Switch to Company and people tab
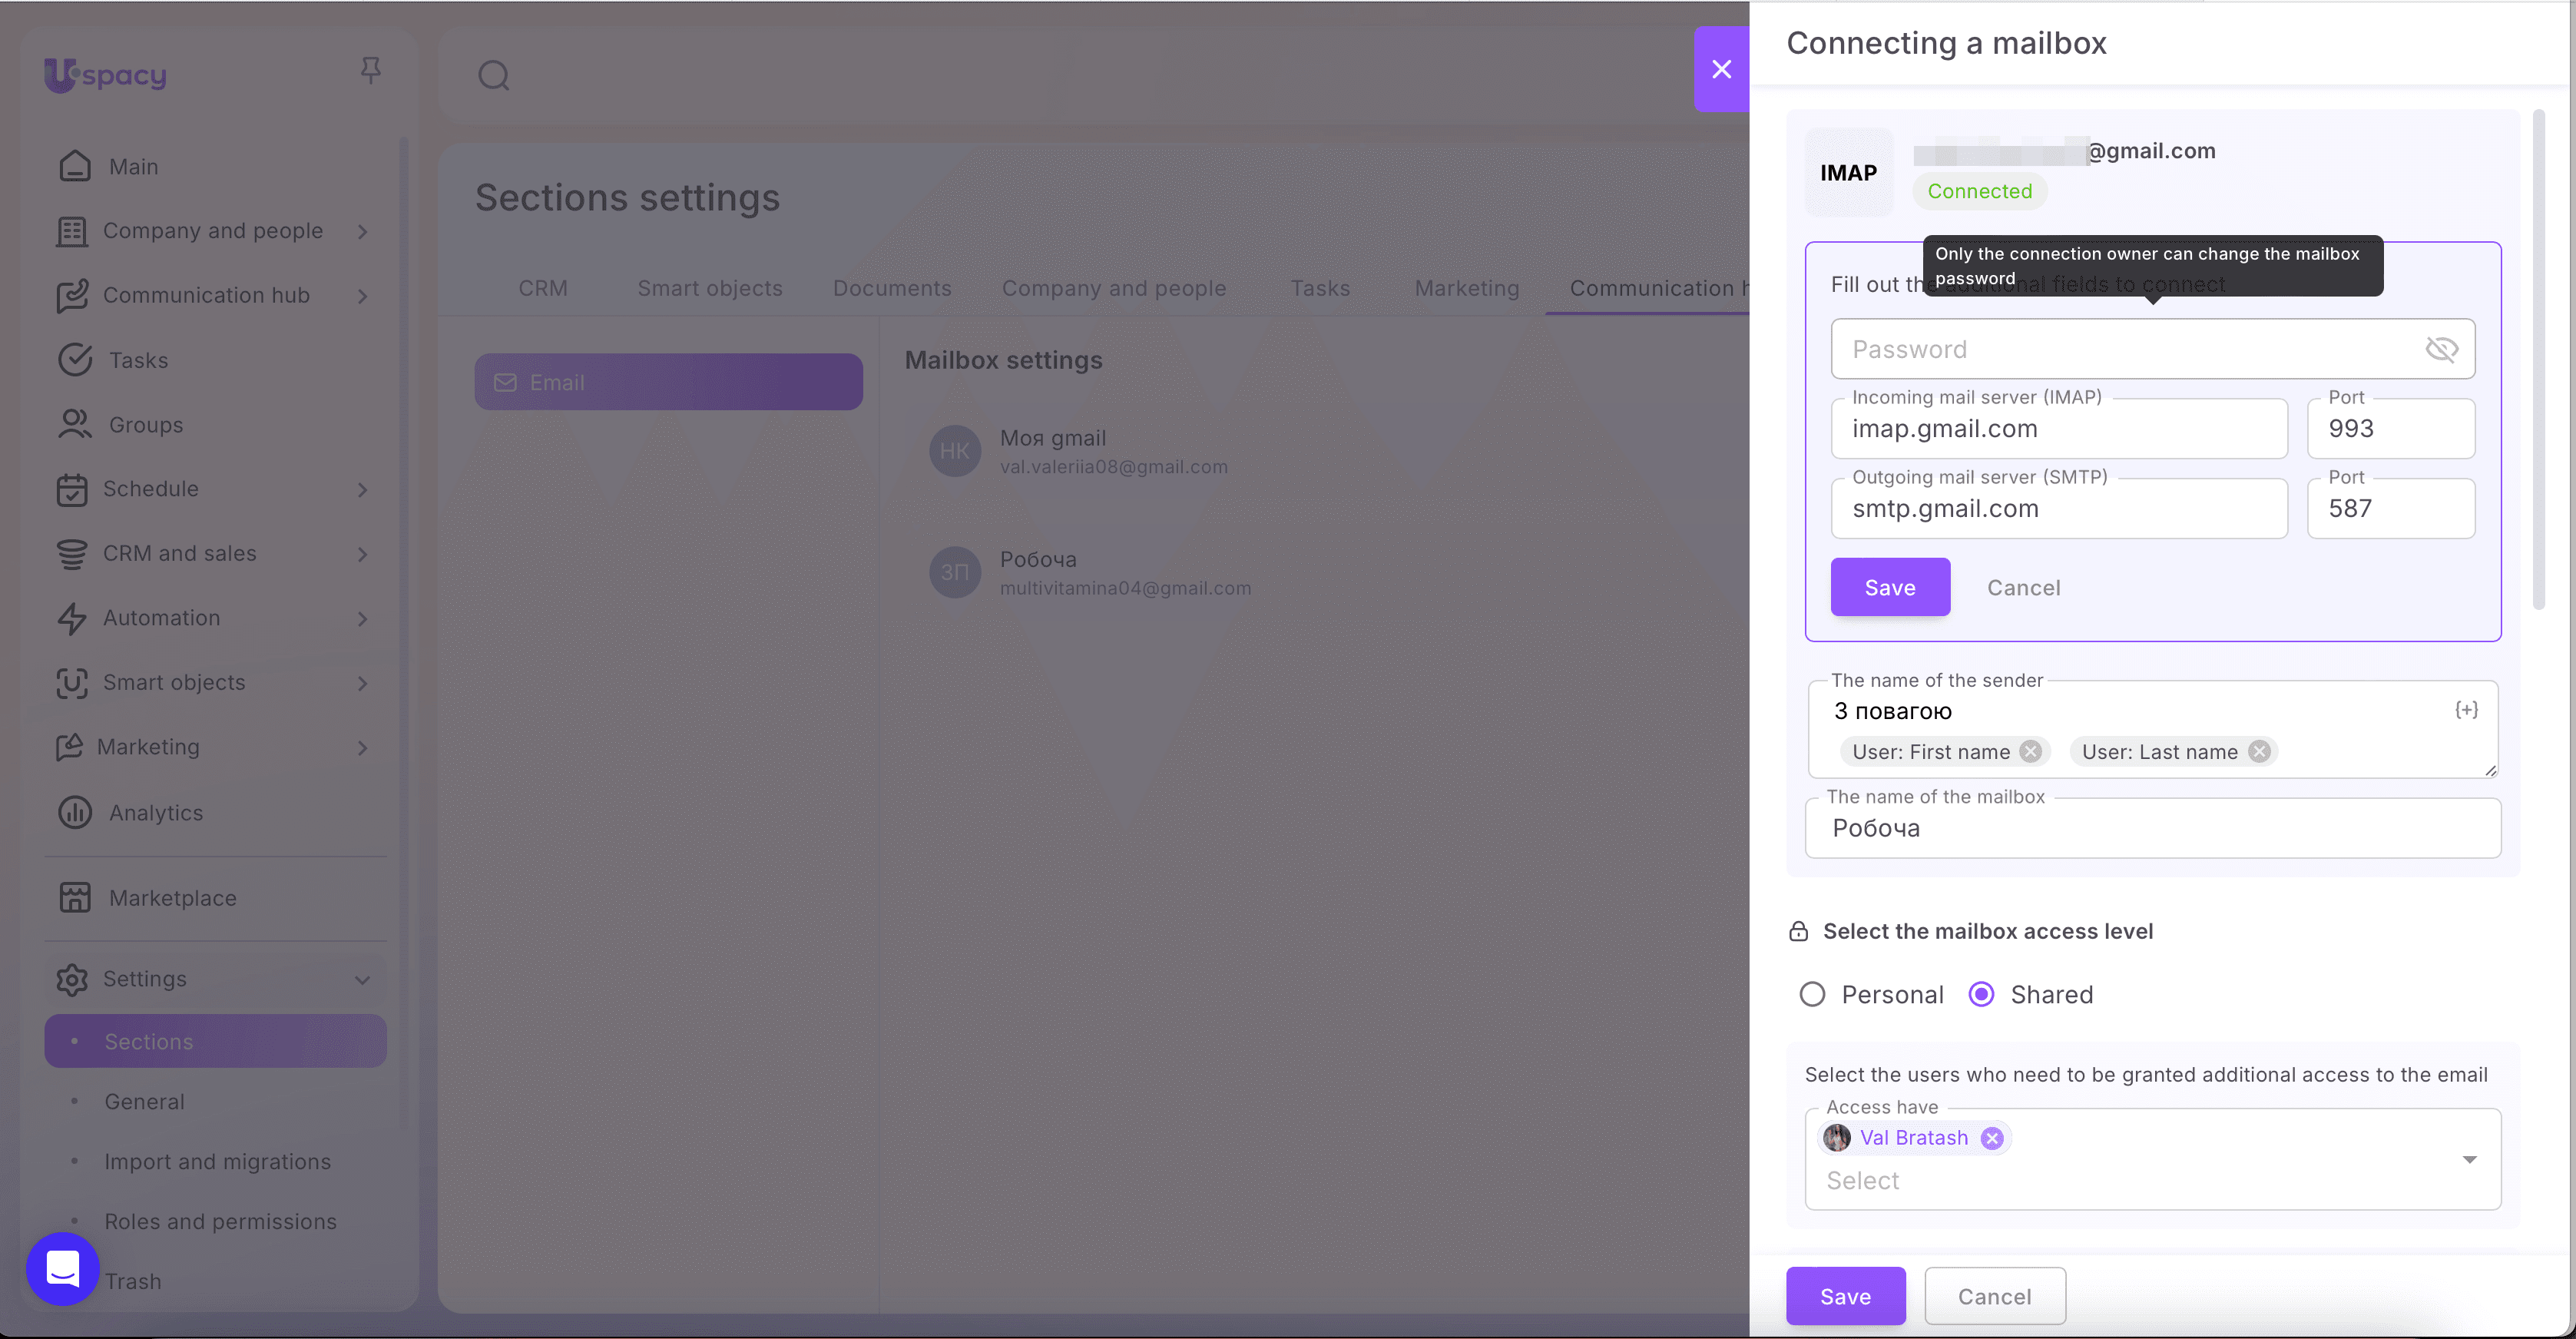The image size is (2576, 1339). [x=1114, y=288]
